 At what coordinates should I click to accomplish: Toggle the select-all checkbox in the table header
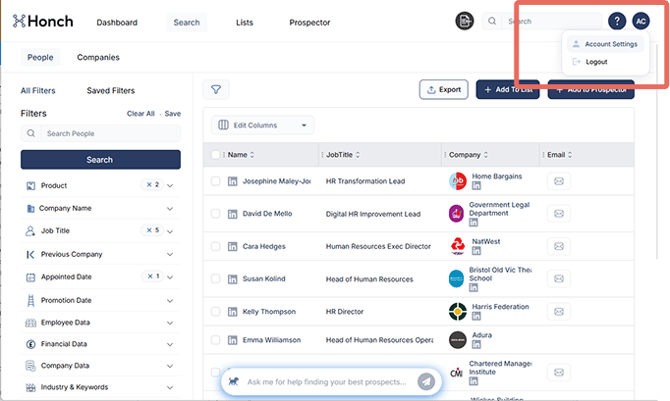215,155
